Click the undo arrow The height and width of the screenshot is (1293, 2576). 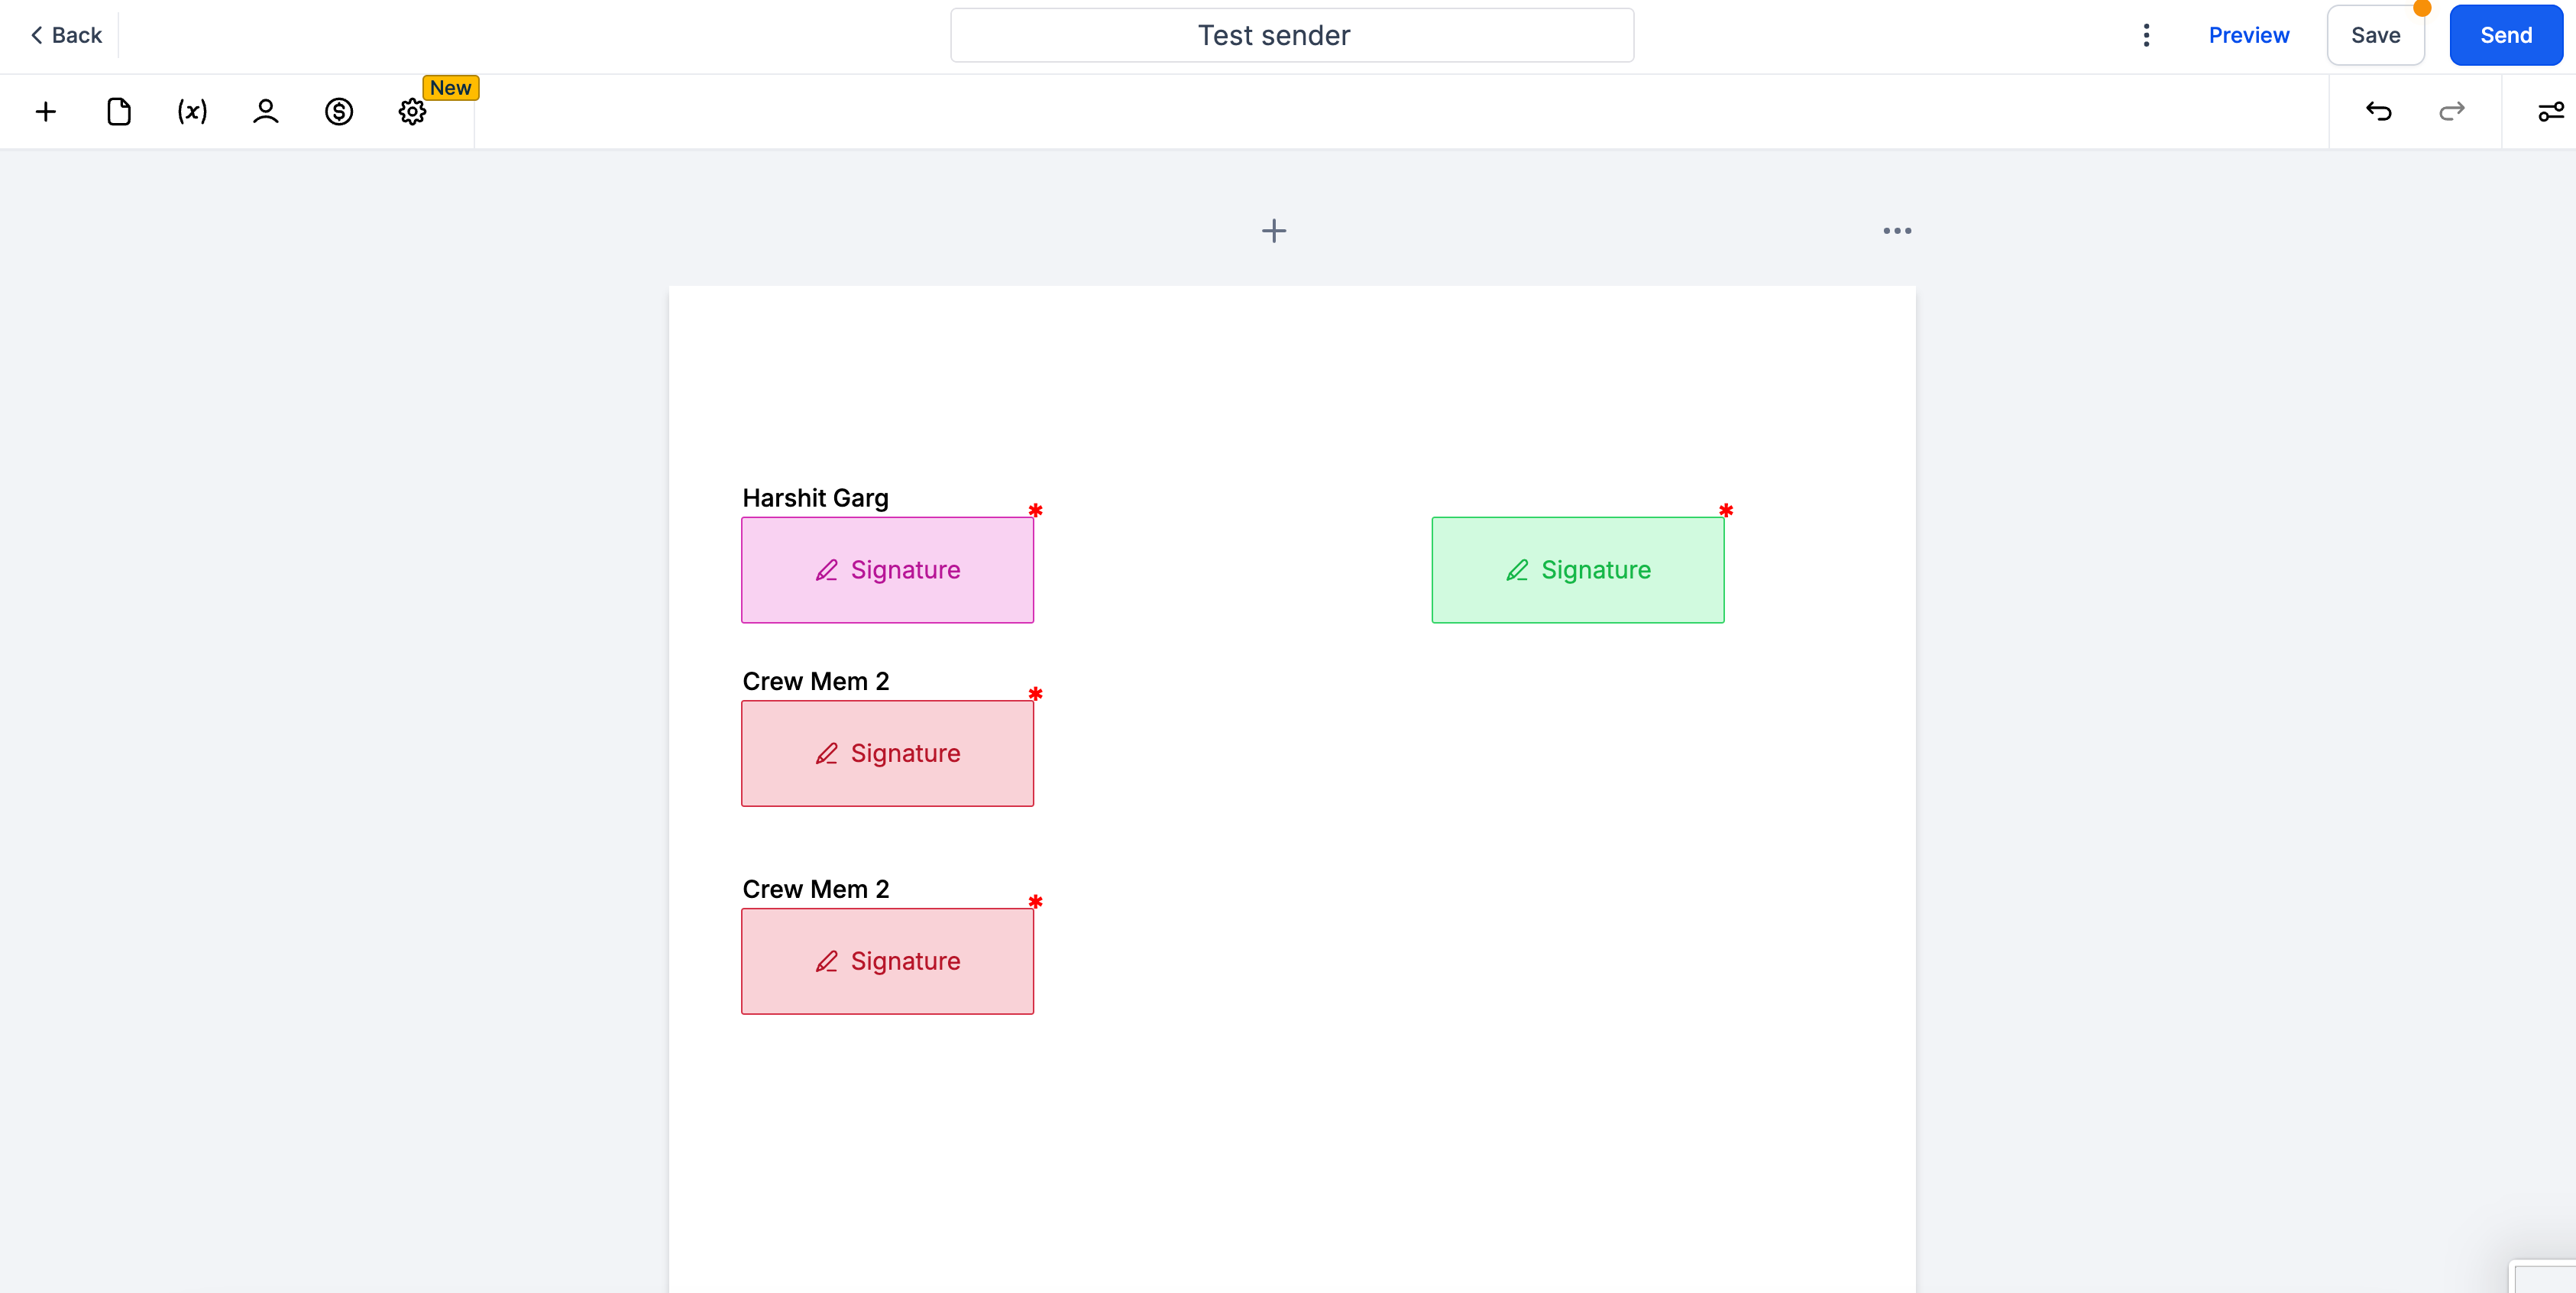coord(2378,111)
